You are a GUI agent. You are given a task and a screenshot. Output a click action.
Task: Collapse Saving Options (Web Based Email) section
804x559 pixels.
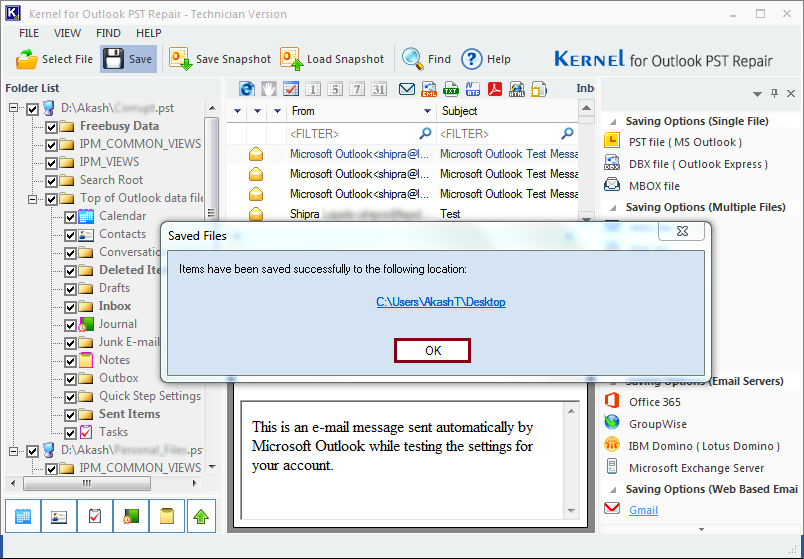(x=613, y=490)
